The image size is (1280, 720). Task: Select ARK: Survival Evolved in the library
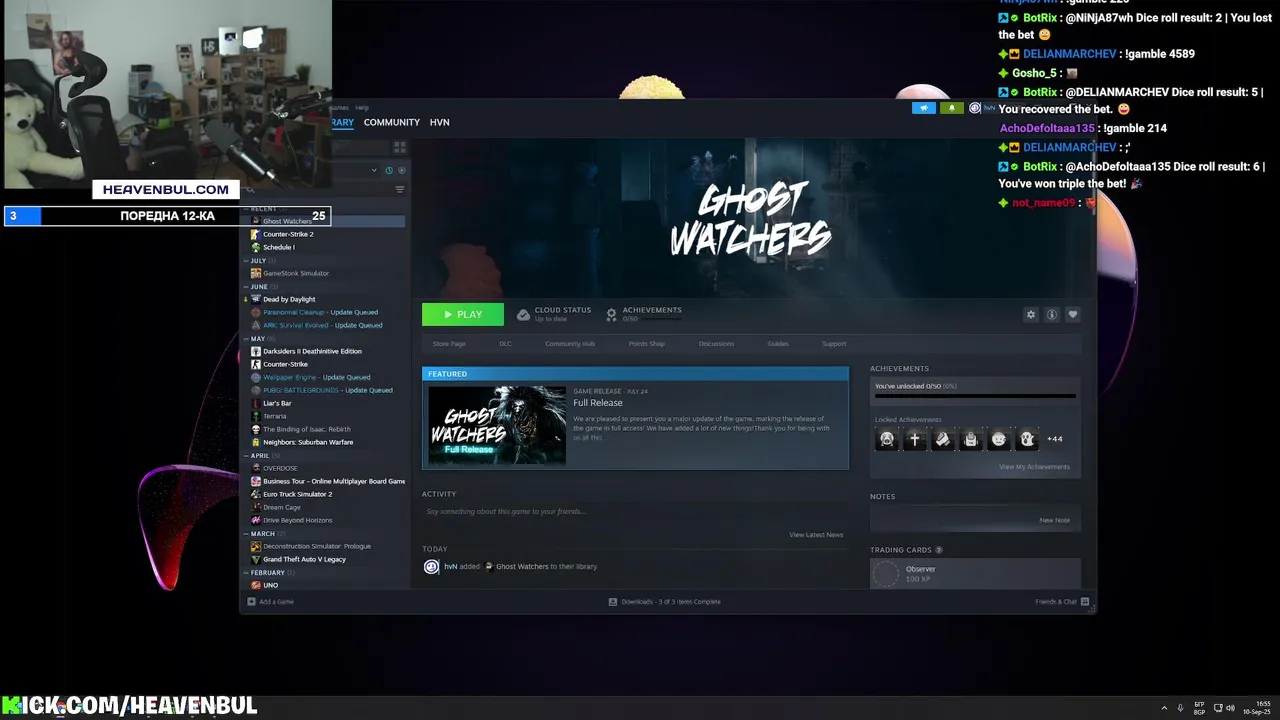click(297, 325)
